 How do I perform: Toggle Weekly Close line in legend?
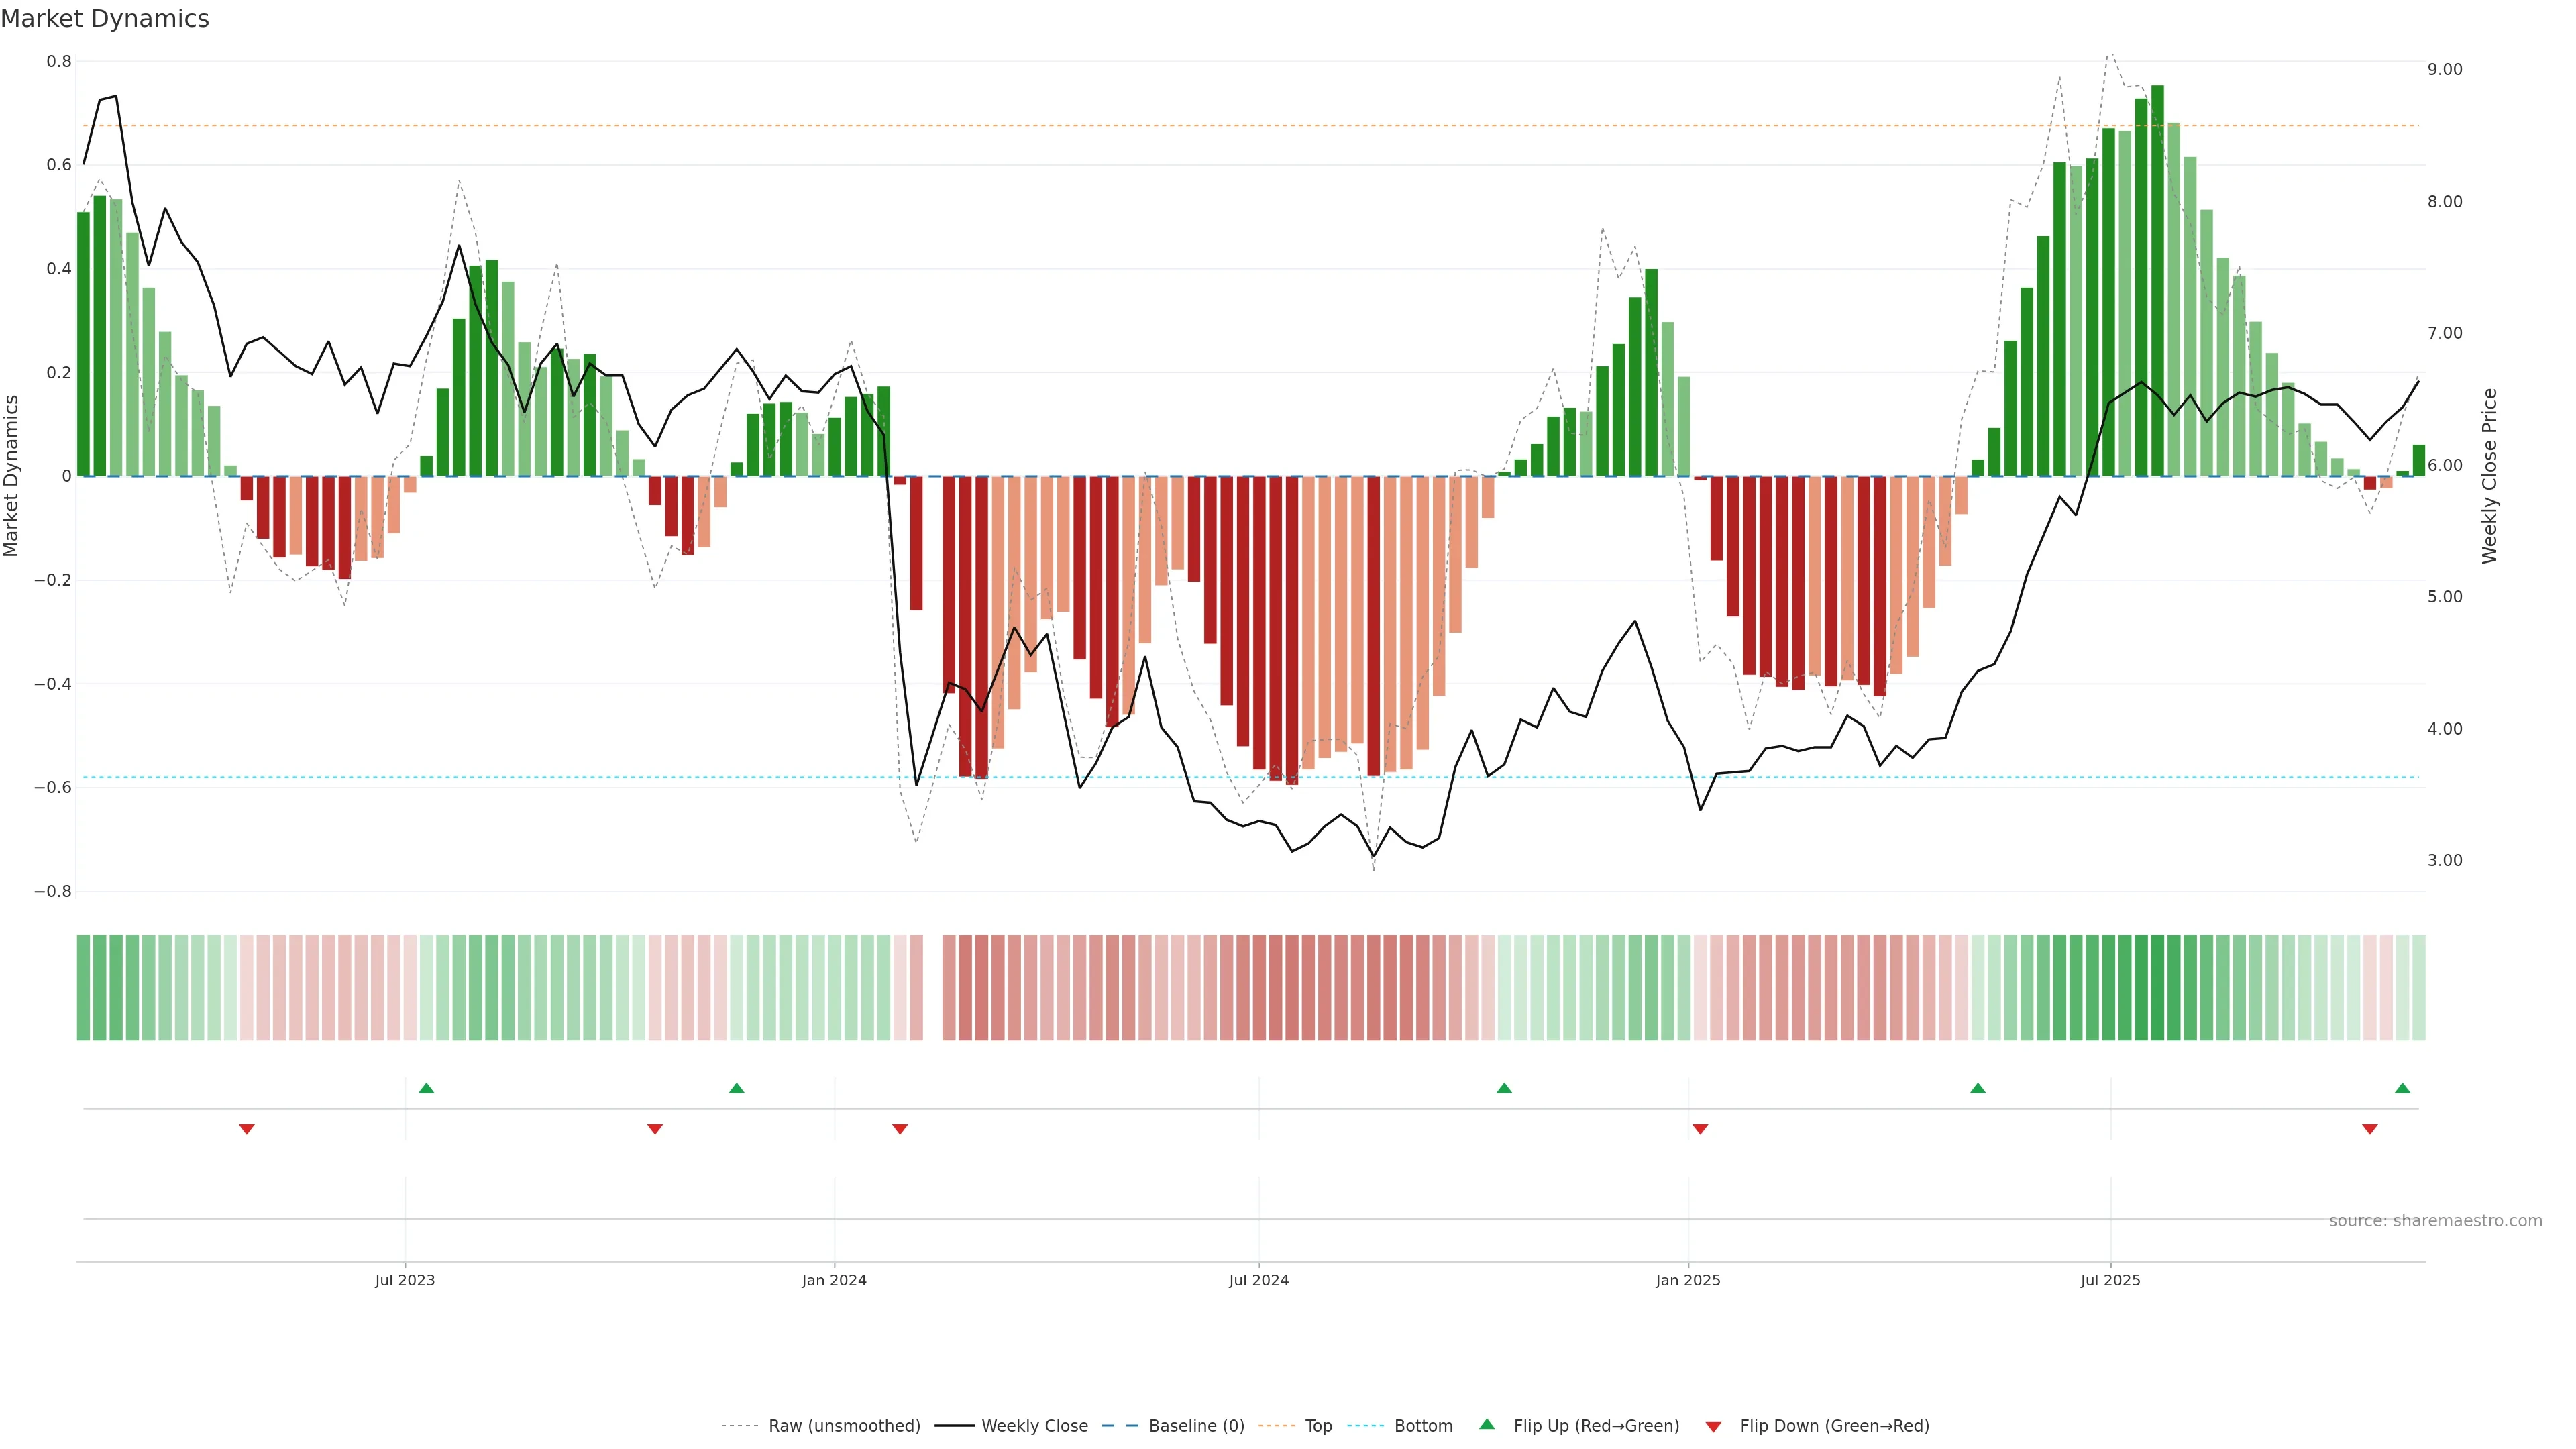point(1034,1426)
